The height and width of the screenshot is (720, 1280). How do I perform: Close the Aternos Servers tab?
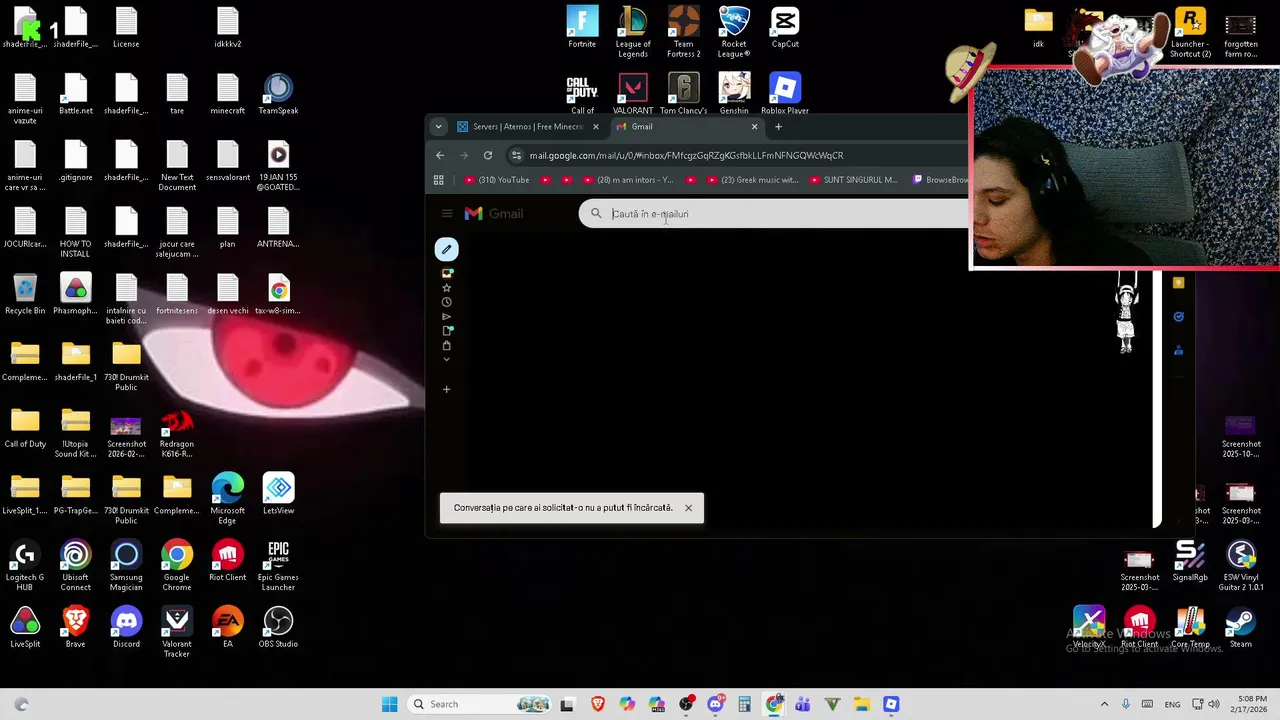pyautogui.click(x=595, y=127)
